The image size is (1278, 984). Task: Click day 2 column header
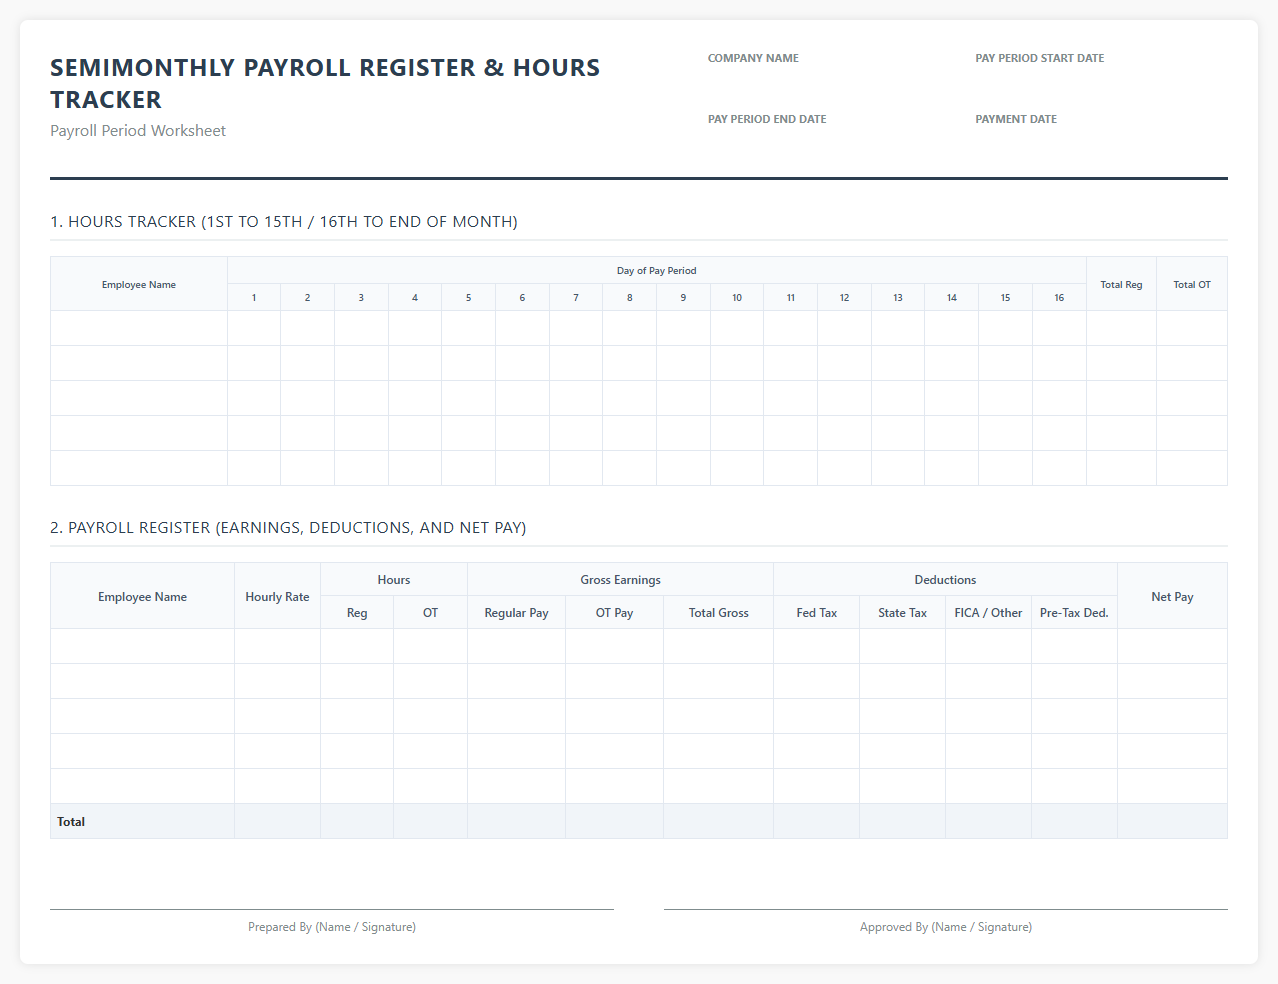coord(307,298)
